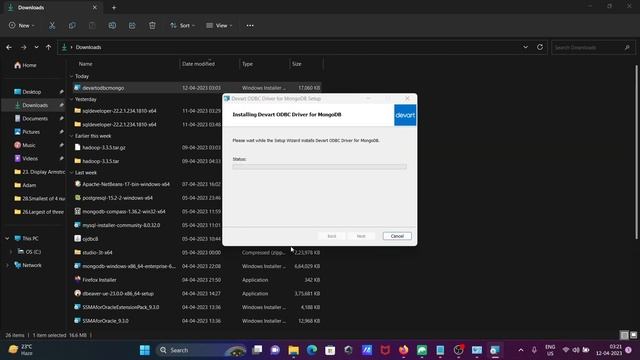Open the Teams chat taskbar icon
Viewport: 640px width, 360px height.
click(275, 350)
